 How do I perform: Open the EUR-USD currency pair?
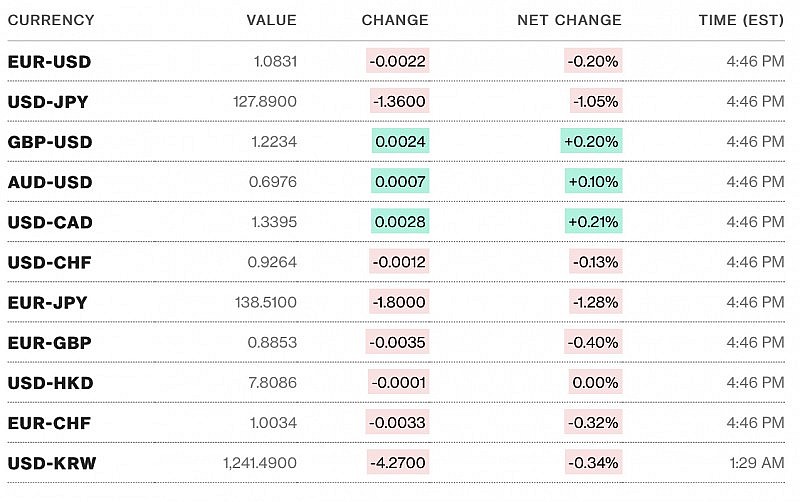tap(49, 62)
